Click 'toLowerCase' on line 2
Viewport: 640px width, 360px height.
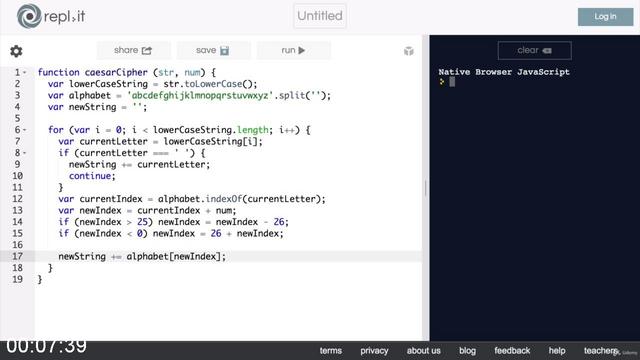pyautogui.click(x=213, y=84)
